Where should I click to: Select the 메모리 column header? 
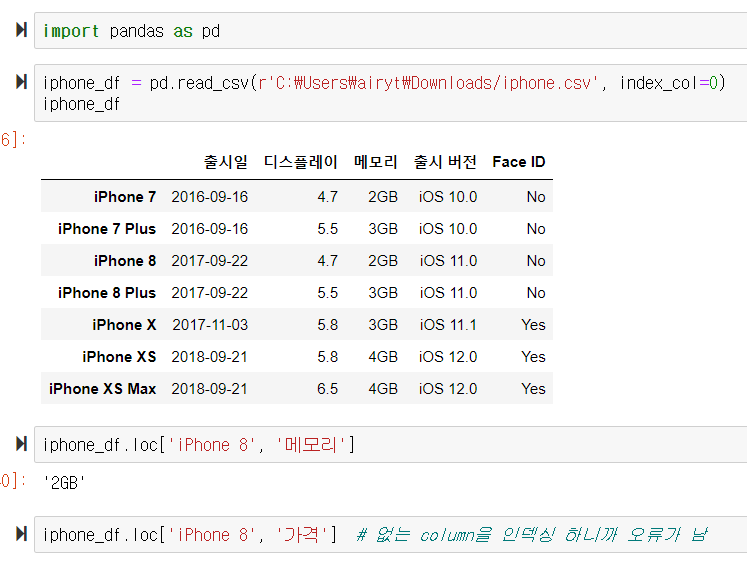[375, 162]
